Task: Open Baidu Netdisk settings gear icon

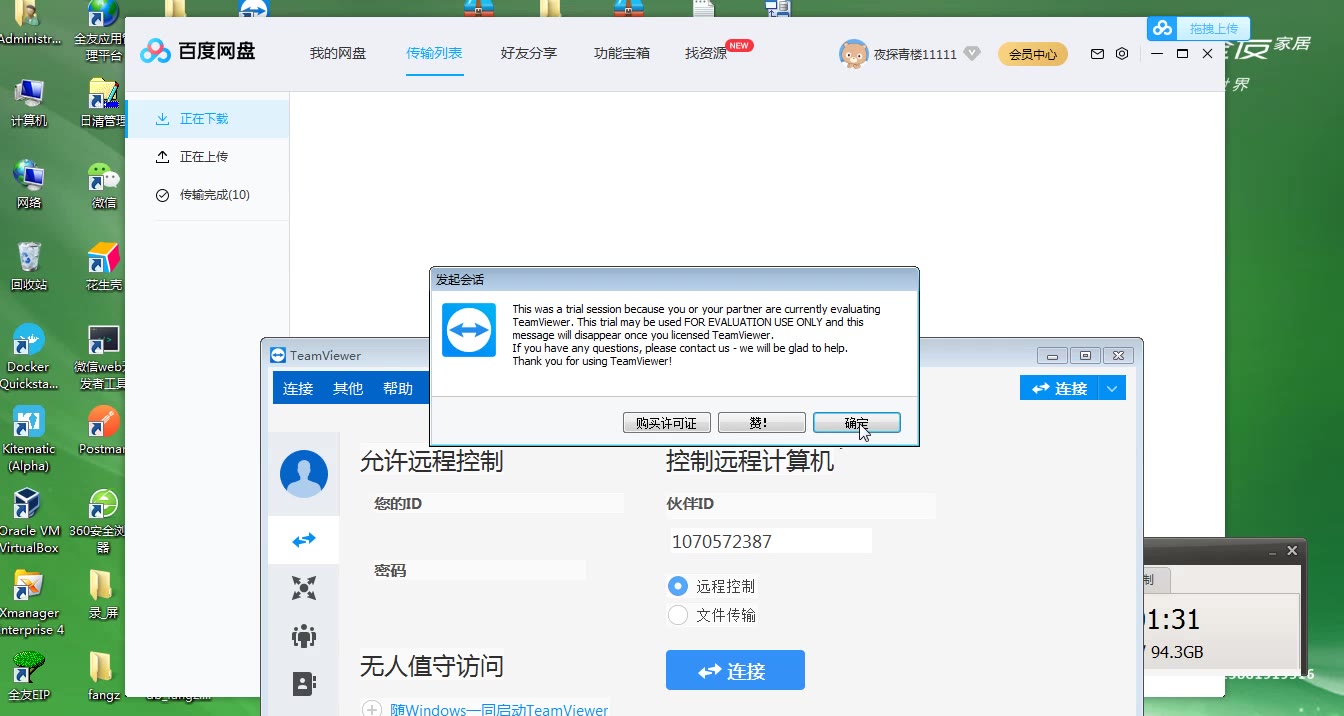Action: (x=1122, y=54)
